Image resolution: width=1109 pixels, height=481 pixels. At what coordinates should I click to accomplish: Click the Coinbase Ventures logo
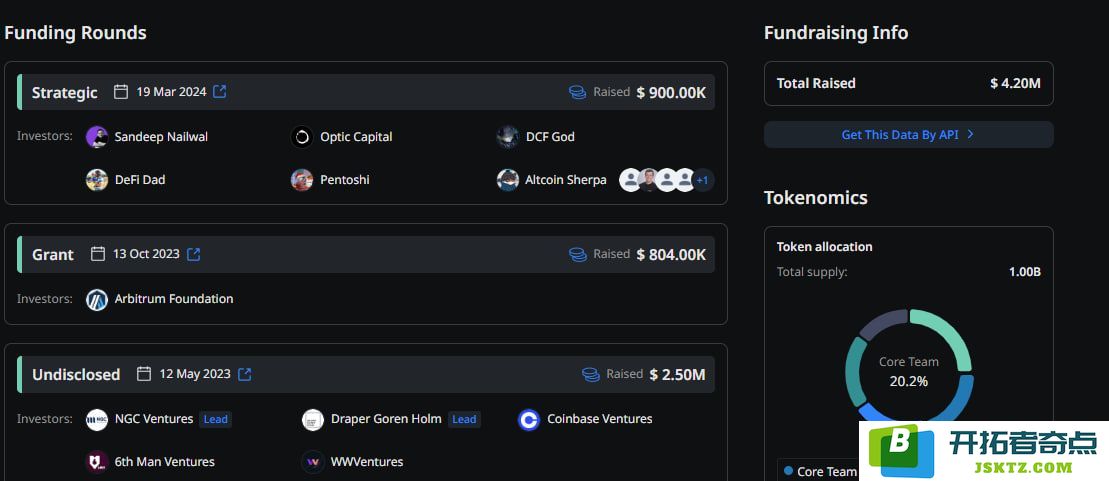click(x=529, y=420)
